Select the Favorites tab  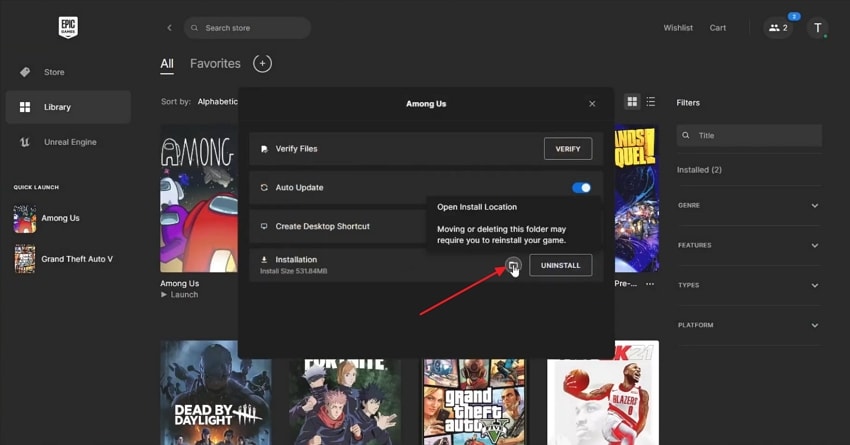215,63
